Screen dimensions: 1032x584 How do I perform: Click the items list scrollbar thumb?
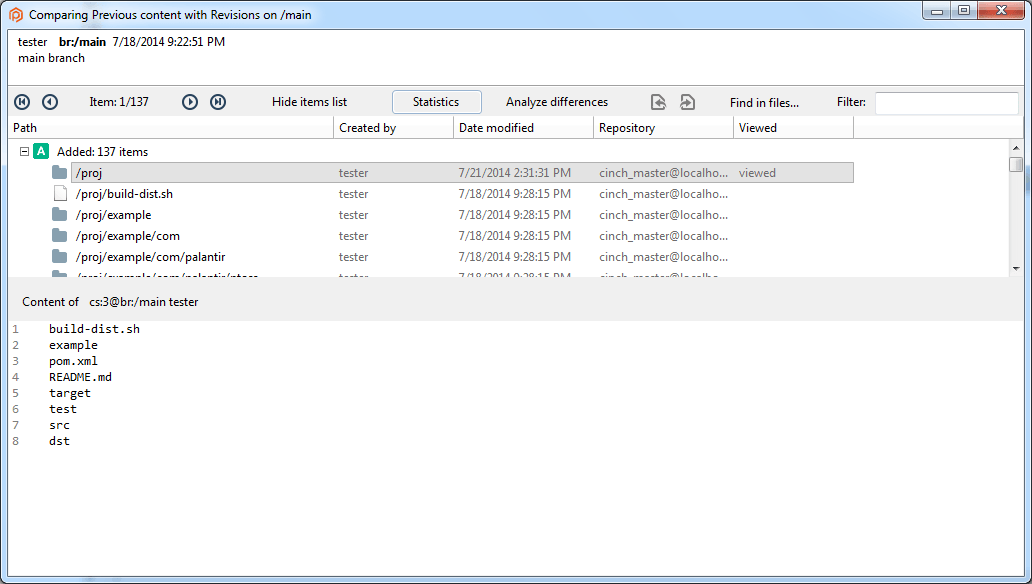point(1016,163)
